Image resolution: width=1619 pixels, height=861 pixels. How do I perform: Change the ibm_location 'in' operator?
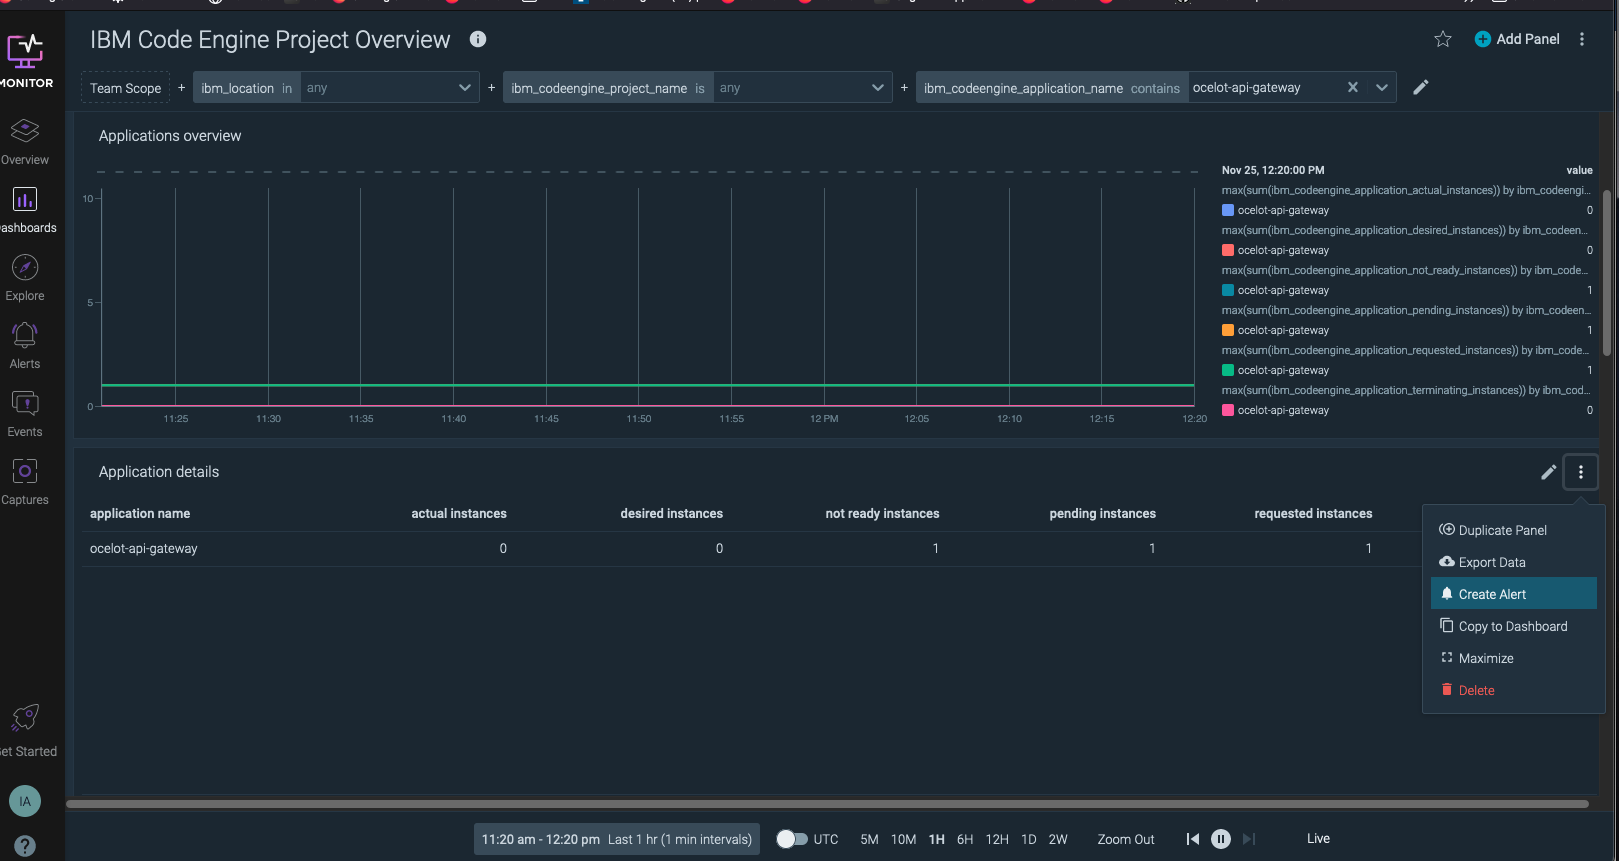[287, 88]
